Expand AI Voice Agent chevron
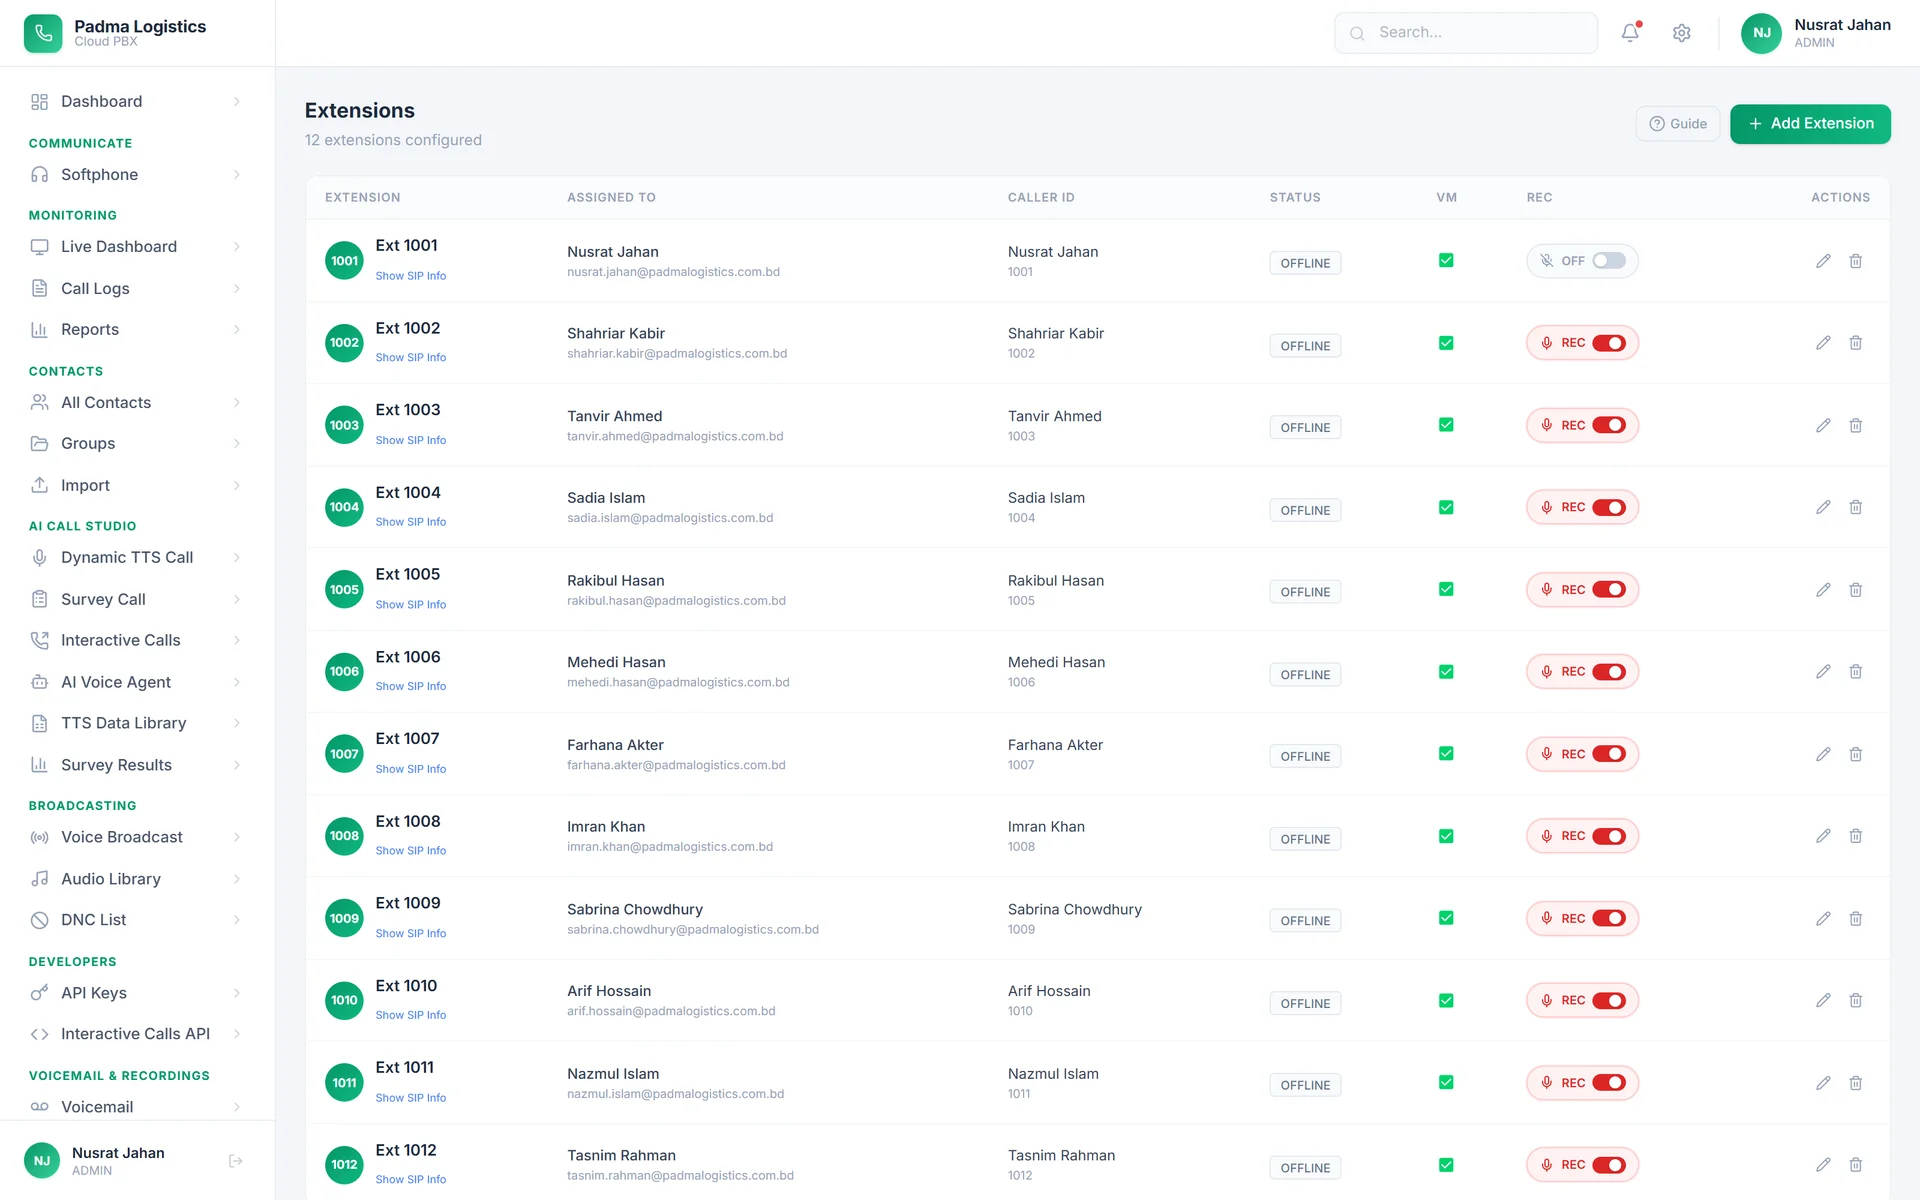Image resolution: width=1920 pixels, height=1200 pixels. (x=237, y=682)
